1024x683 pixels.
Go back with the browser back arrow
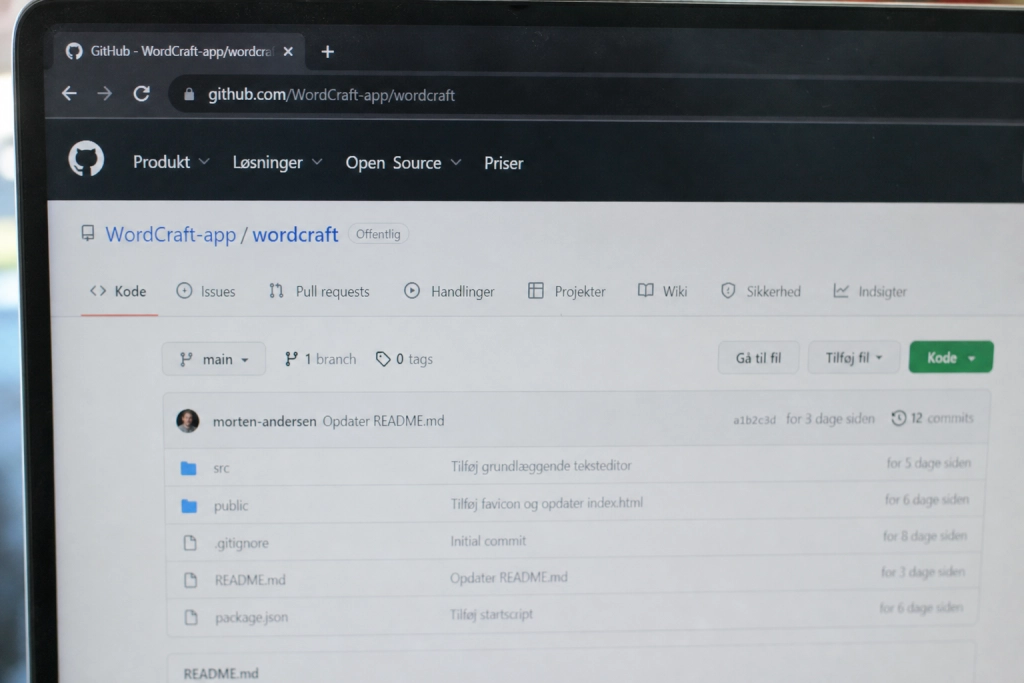coord(69,93)
